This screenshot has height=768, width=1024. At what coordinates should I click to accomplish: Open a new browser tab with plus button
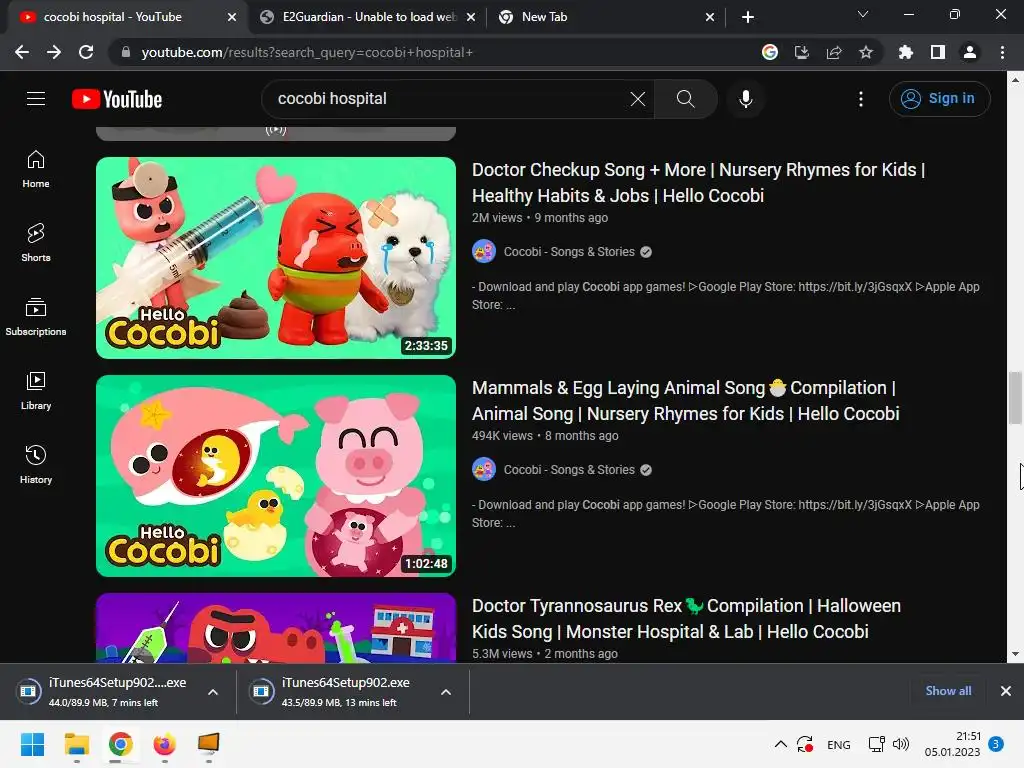[748, 17]
